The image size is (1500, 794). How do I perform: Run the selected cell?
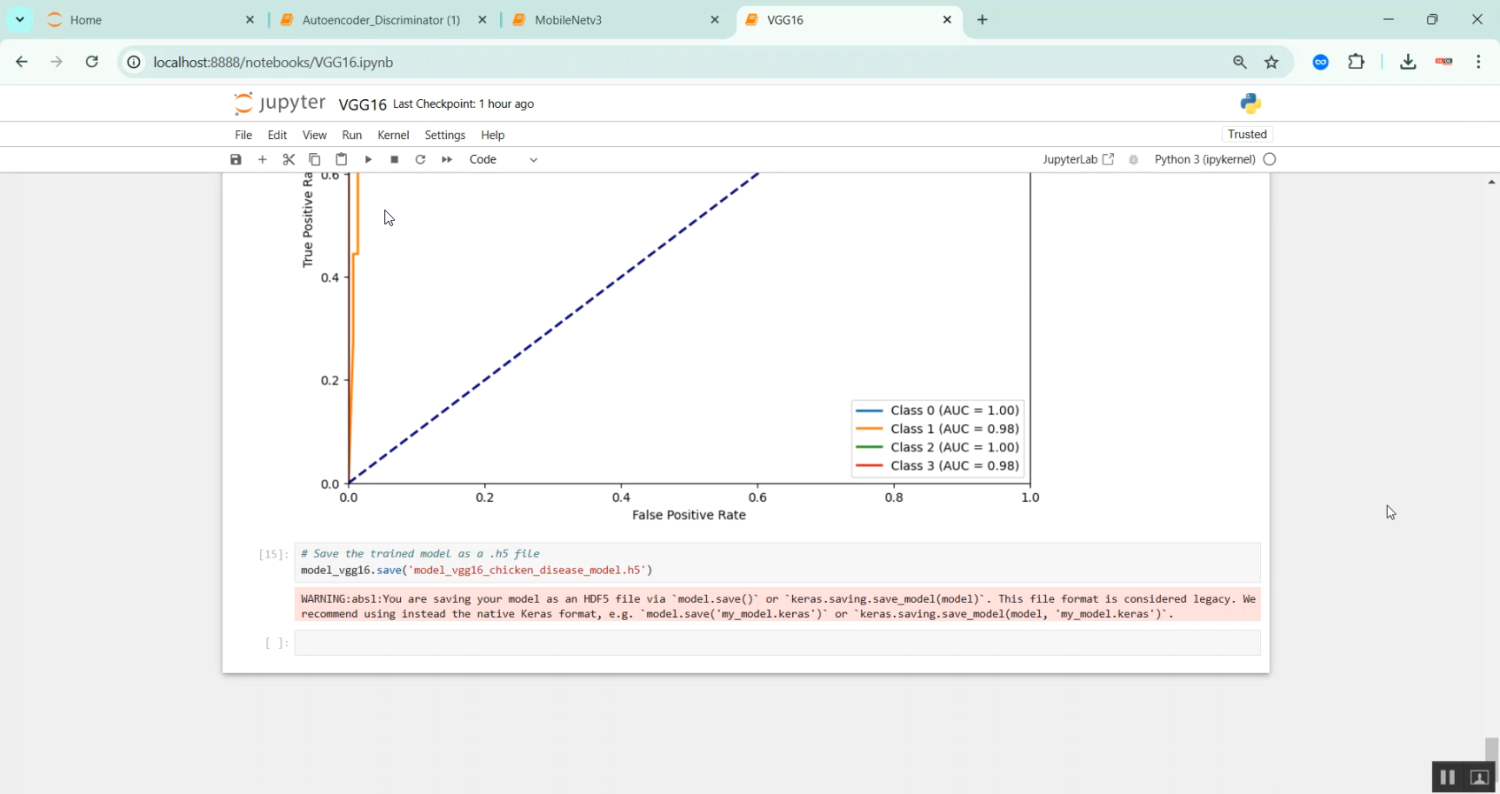[368, 160]
